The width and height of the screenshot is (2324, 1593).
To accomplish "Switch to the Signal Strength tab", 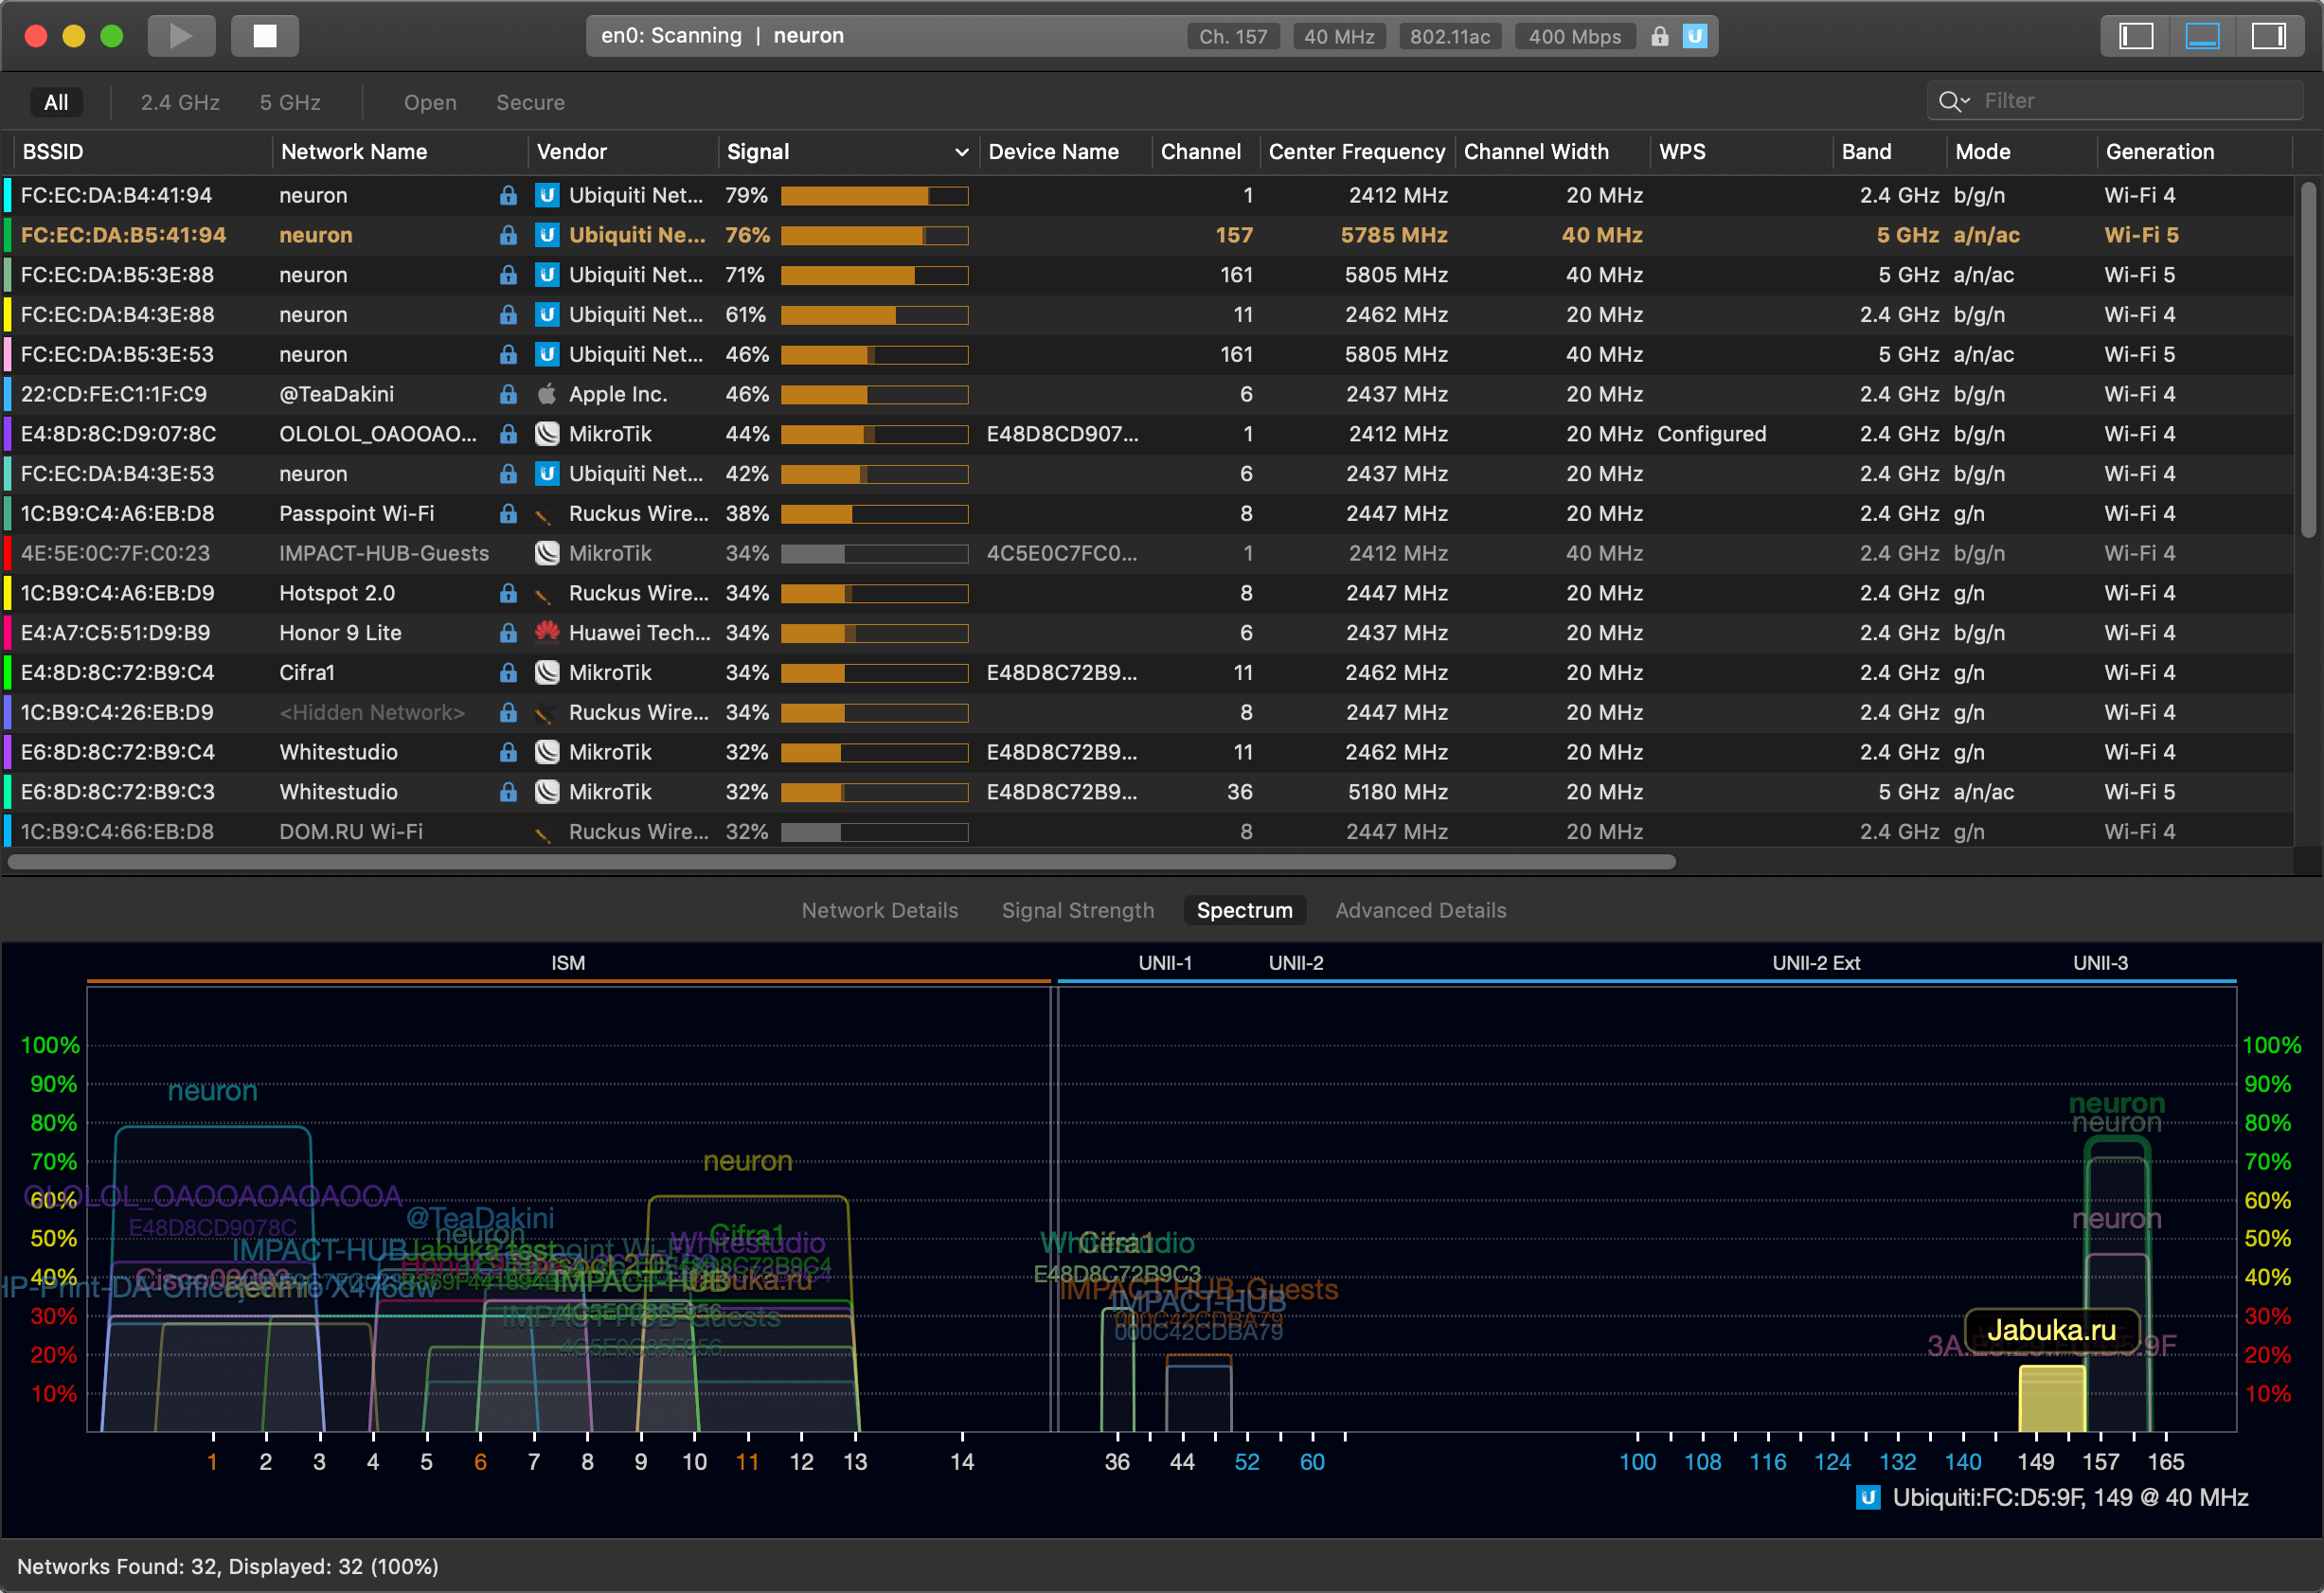I will (x=1077, y=910).
